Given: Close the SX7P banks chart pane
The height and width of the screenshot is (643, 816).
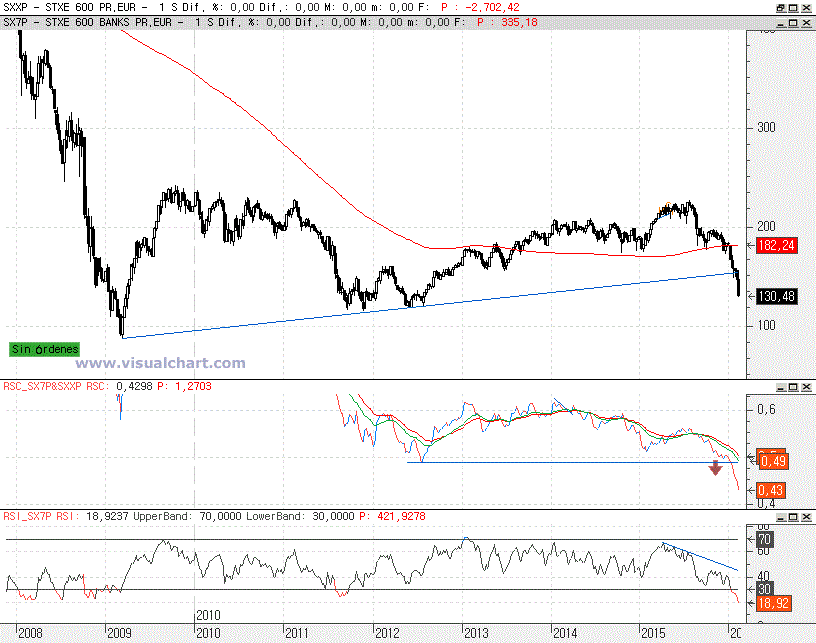Looking at the screenshot, I should tap(806, 23).
